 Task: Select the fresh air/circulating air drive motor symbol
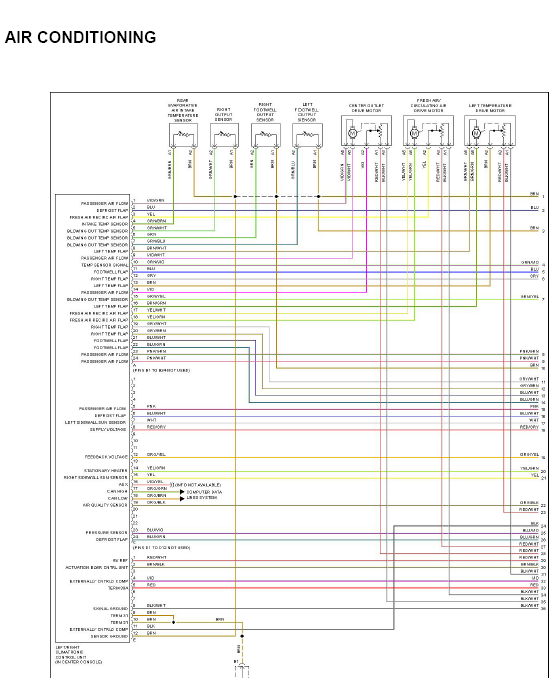point(428,131)
